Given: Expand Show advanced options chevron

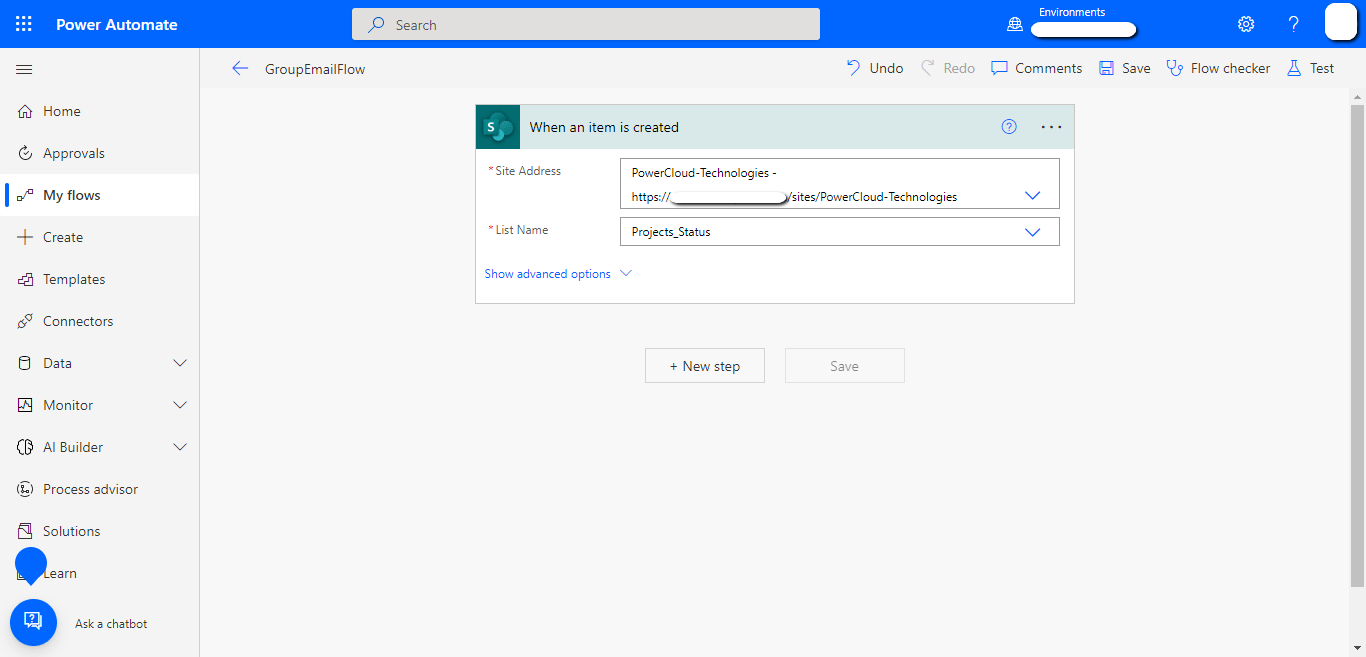Looking at the screenshot, I should tap(626, 273).
